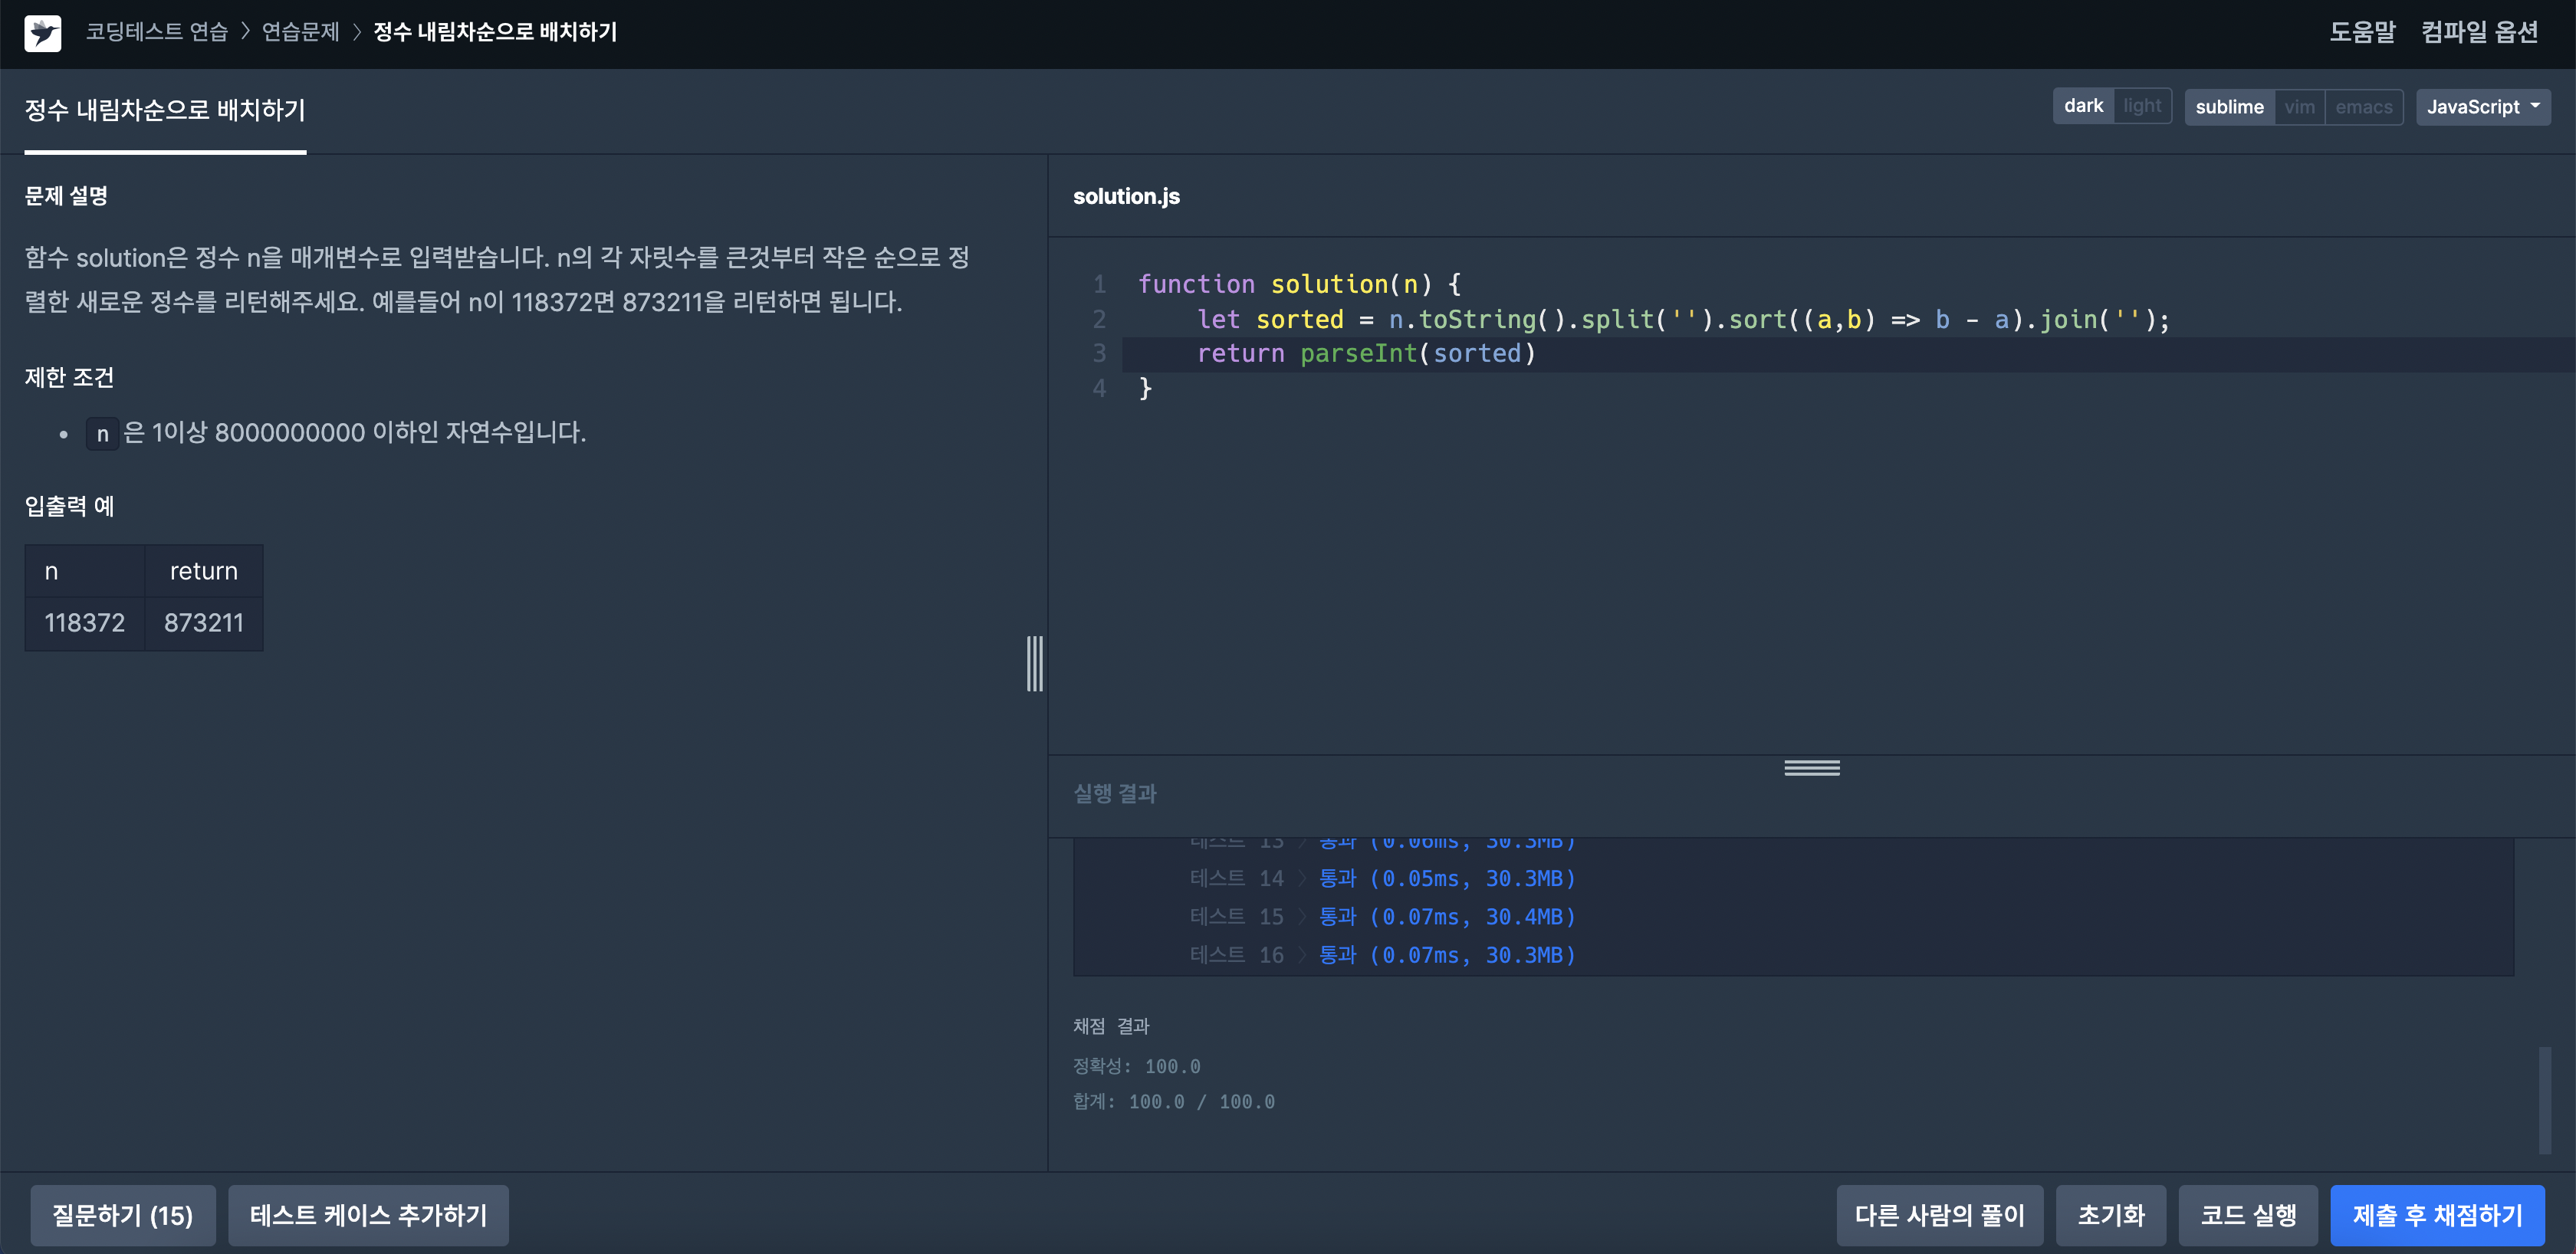This screenshot has width=2576, height=1254.
Task: Click the 합계: 100.0 / 100.0 total text
Action: point(1173,1101)
